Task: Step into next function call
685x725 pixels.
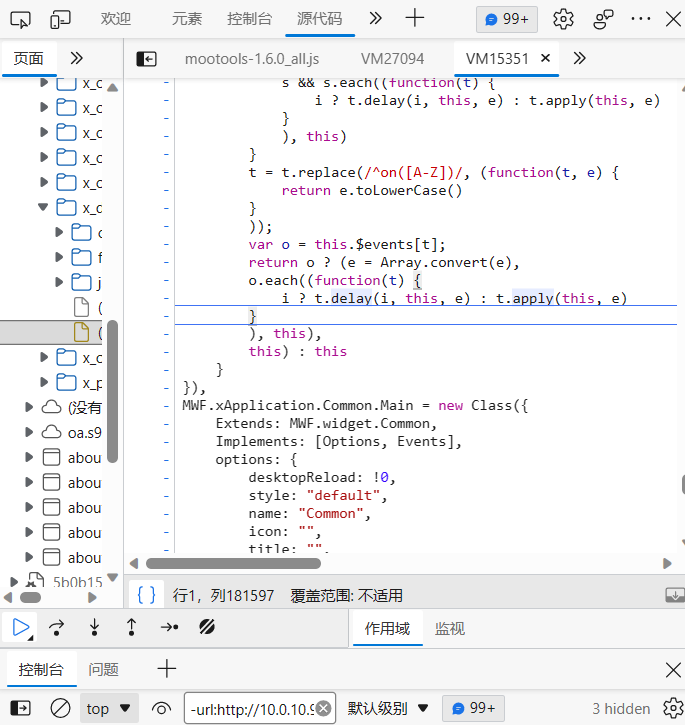Action: 94,627
